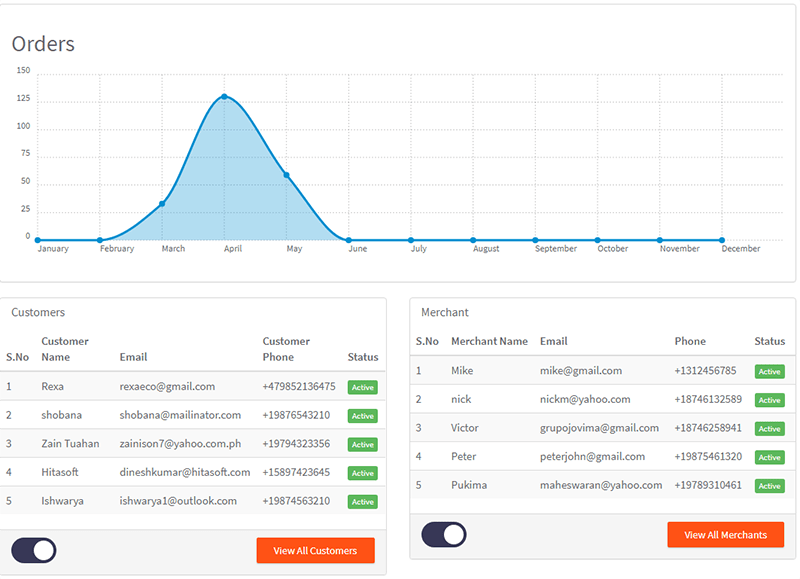Screen dimensions: 800x579
Task: Click the Customer Phone column header
Action: coord(286,349)
